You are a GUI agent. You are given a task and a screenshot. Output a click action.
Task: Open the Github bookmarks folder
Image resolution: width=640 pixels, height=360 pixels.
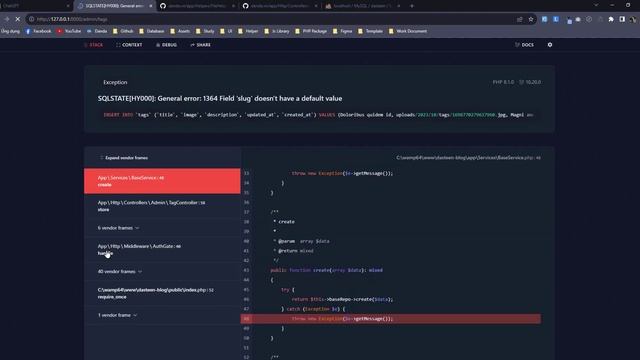click(123, 31)
